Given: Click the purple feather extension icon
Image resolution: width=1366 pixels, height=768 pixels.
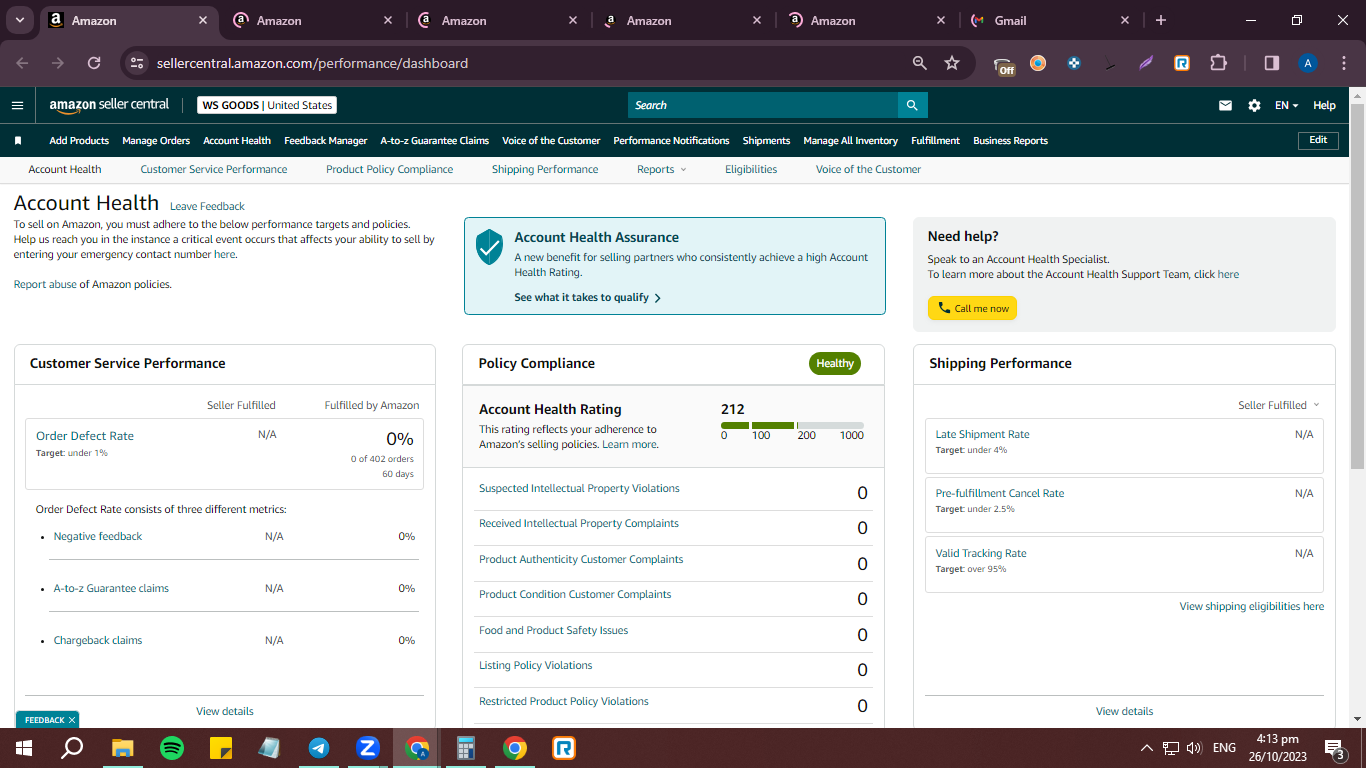Looking at the screenshot, I should 1146,63.
